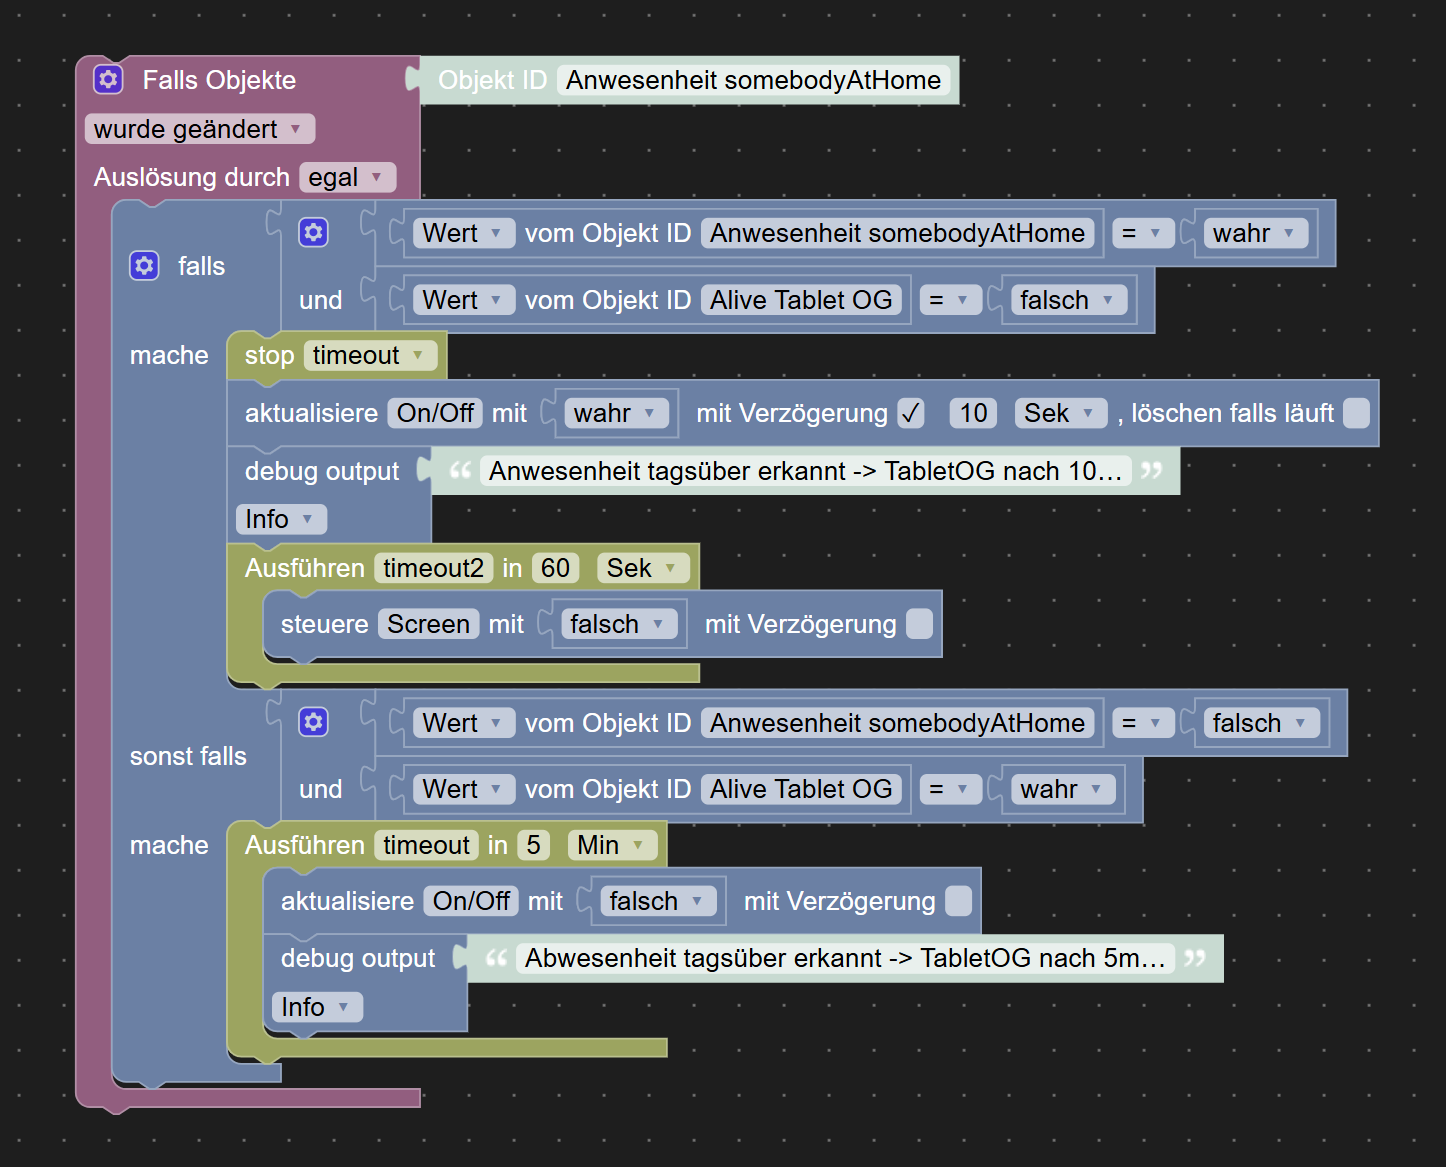The image size is (1446, 1167).
Task: Click the timeout2 name field
Action: point(434,568)
